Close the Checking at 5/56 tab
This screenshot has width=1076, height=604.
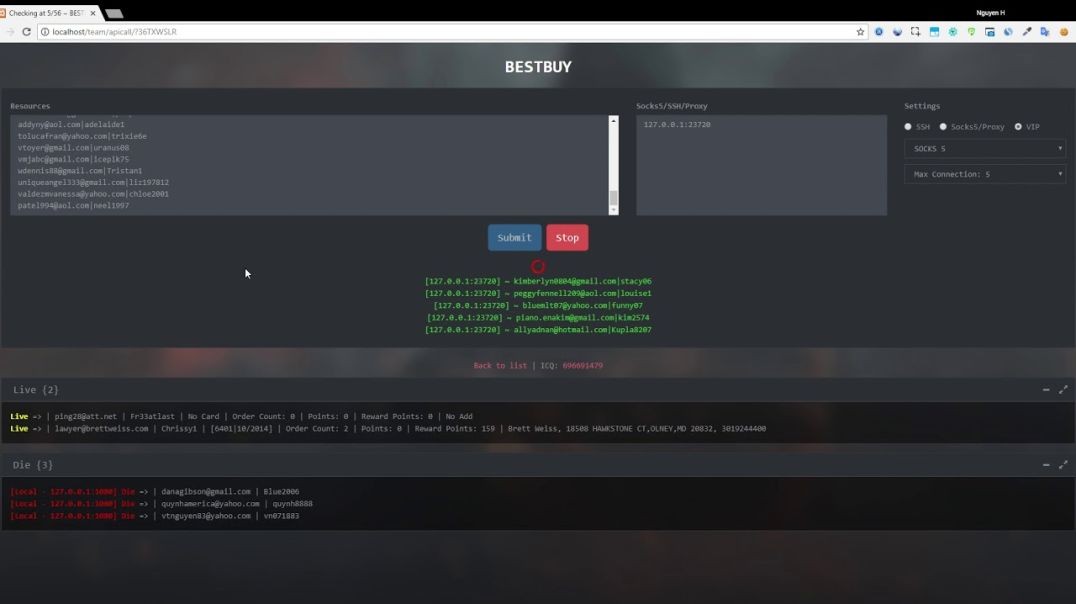coord(93,13)
